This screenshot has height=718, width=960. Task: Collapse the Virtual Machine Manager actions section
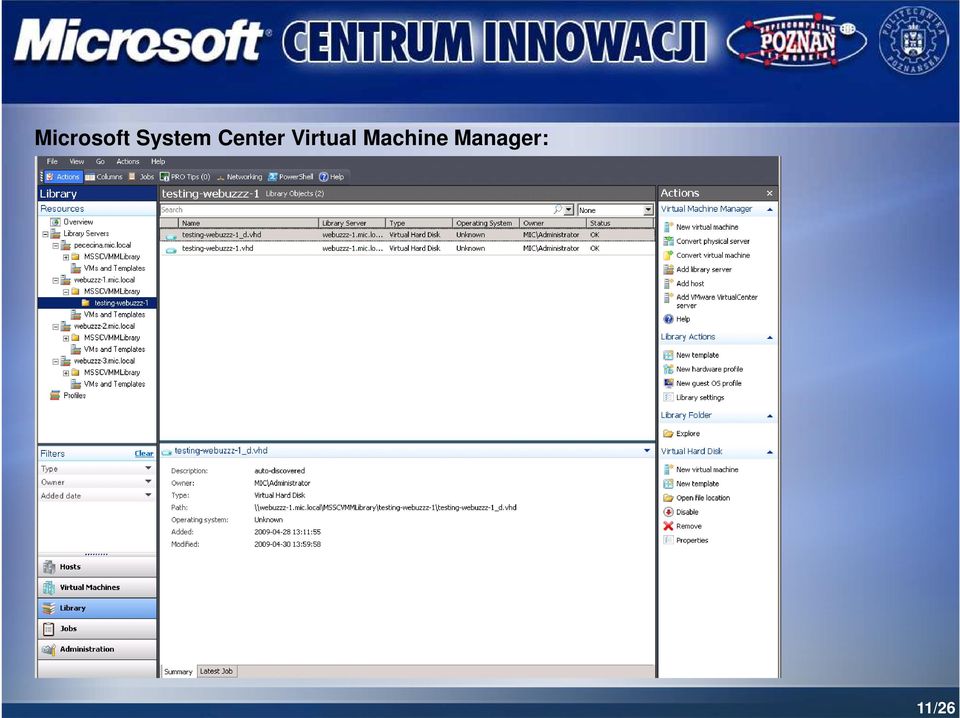coord(770,209)
